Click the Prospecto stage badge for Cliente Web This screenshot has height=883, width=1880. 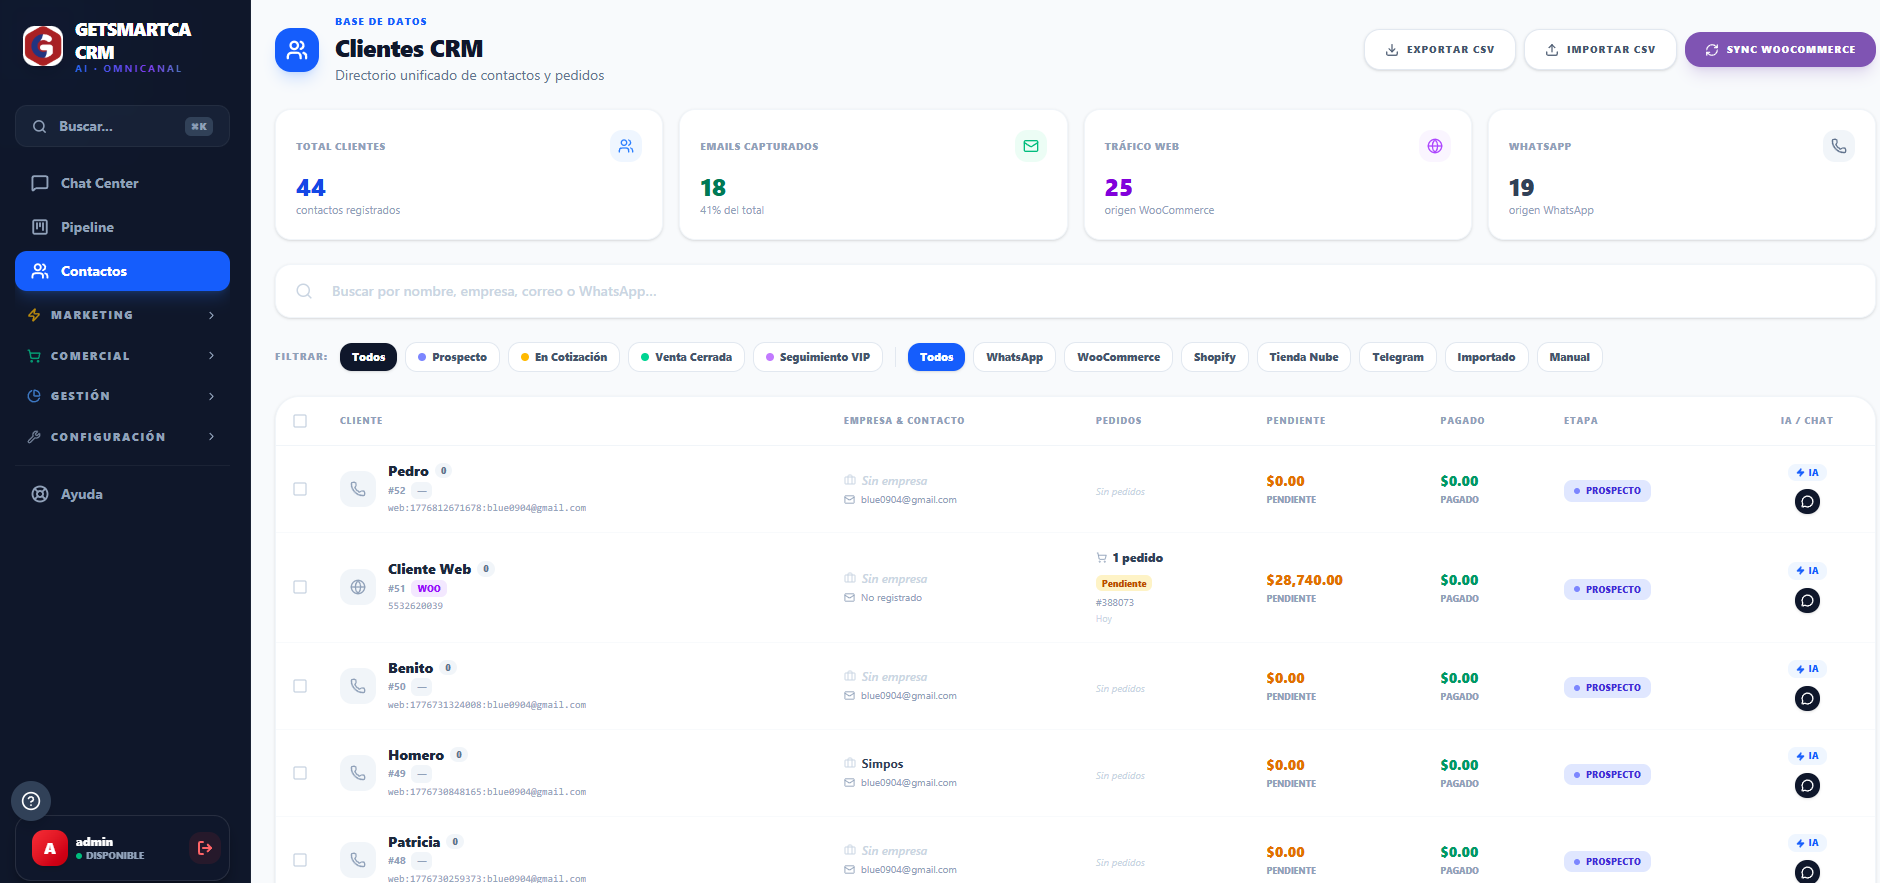click(x=1607, y=590)
